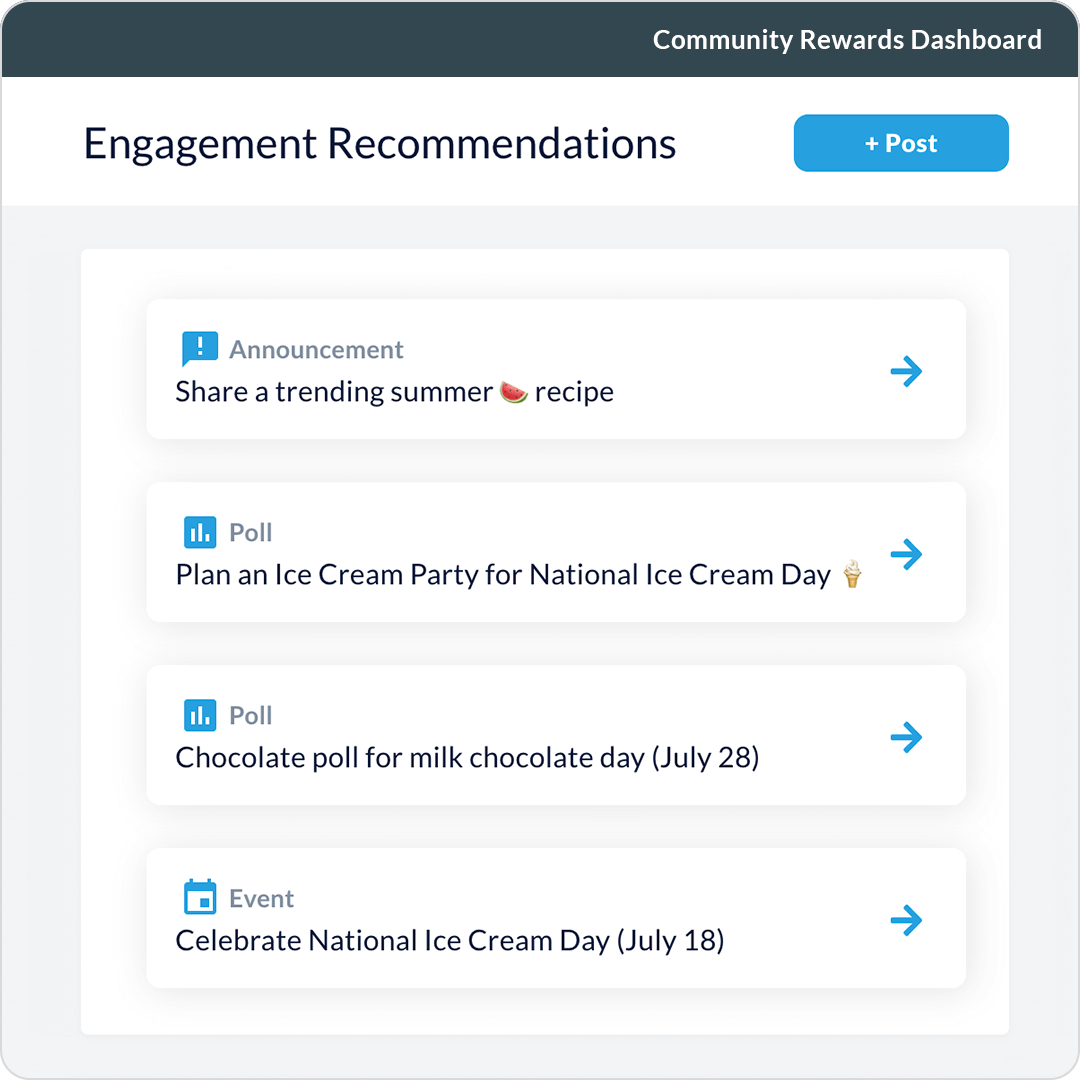1080x1080 pixels.
Task: Select "Plan an Ice Cream Party" recommendation text
Action: tap(503, 575)
